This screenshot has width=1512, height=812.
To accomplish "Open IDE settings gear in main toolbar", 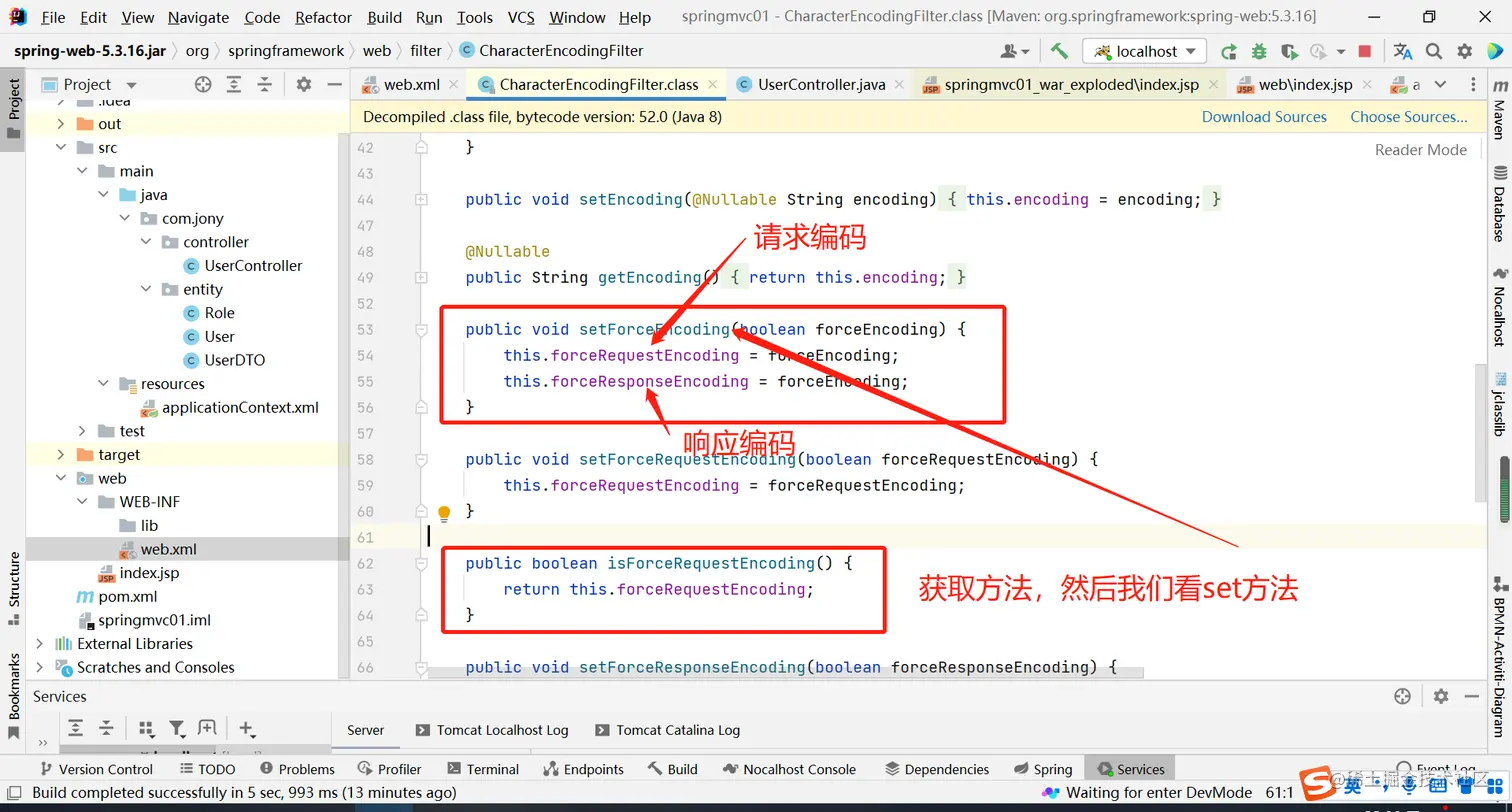I will tap(1465, 51).
